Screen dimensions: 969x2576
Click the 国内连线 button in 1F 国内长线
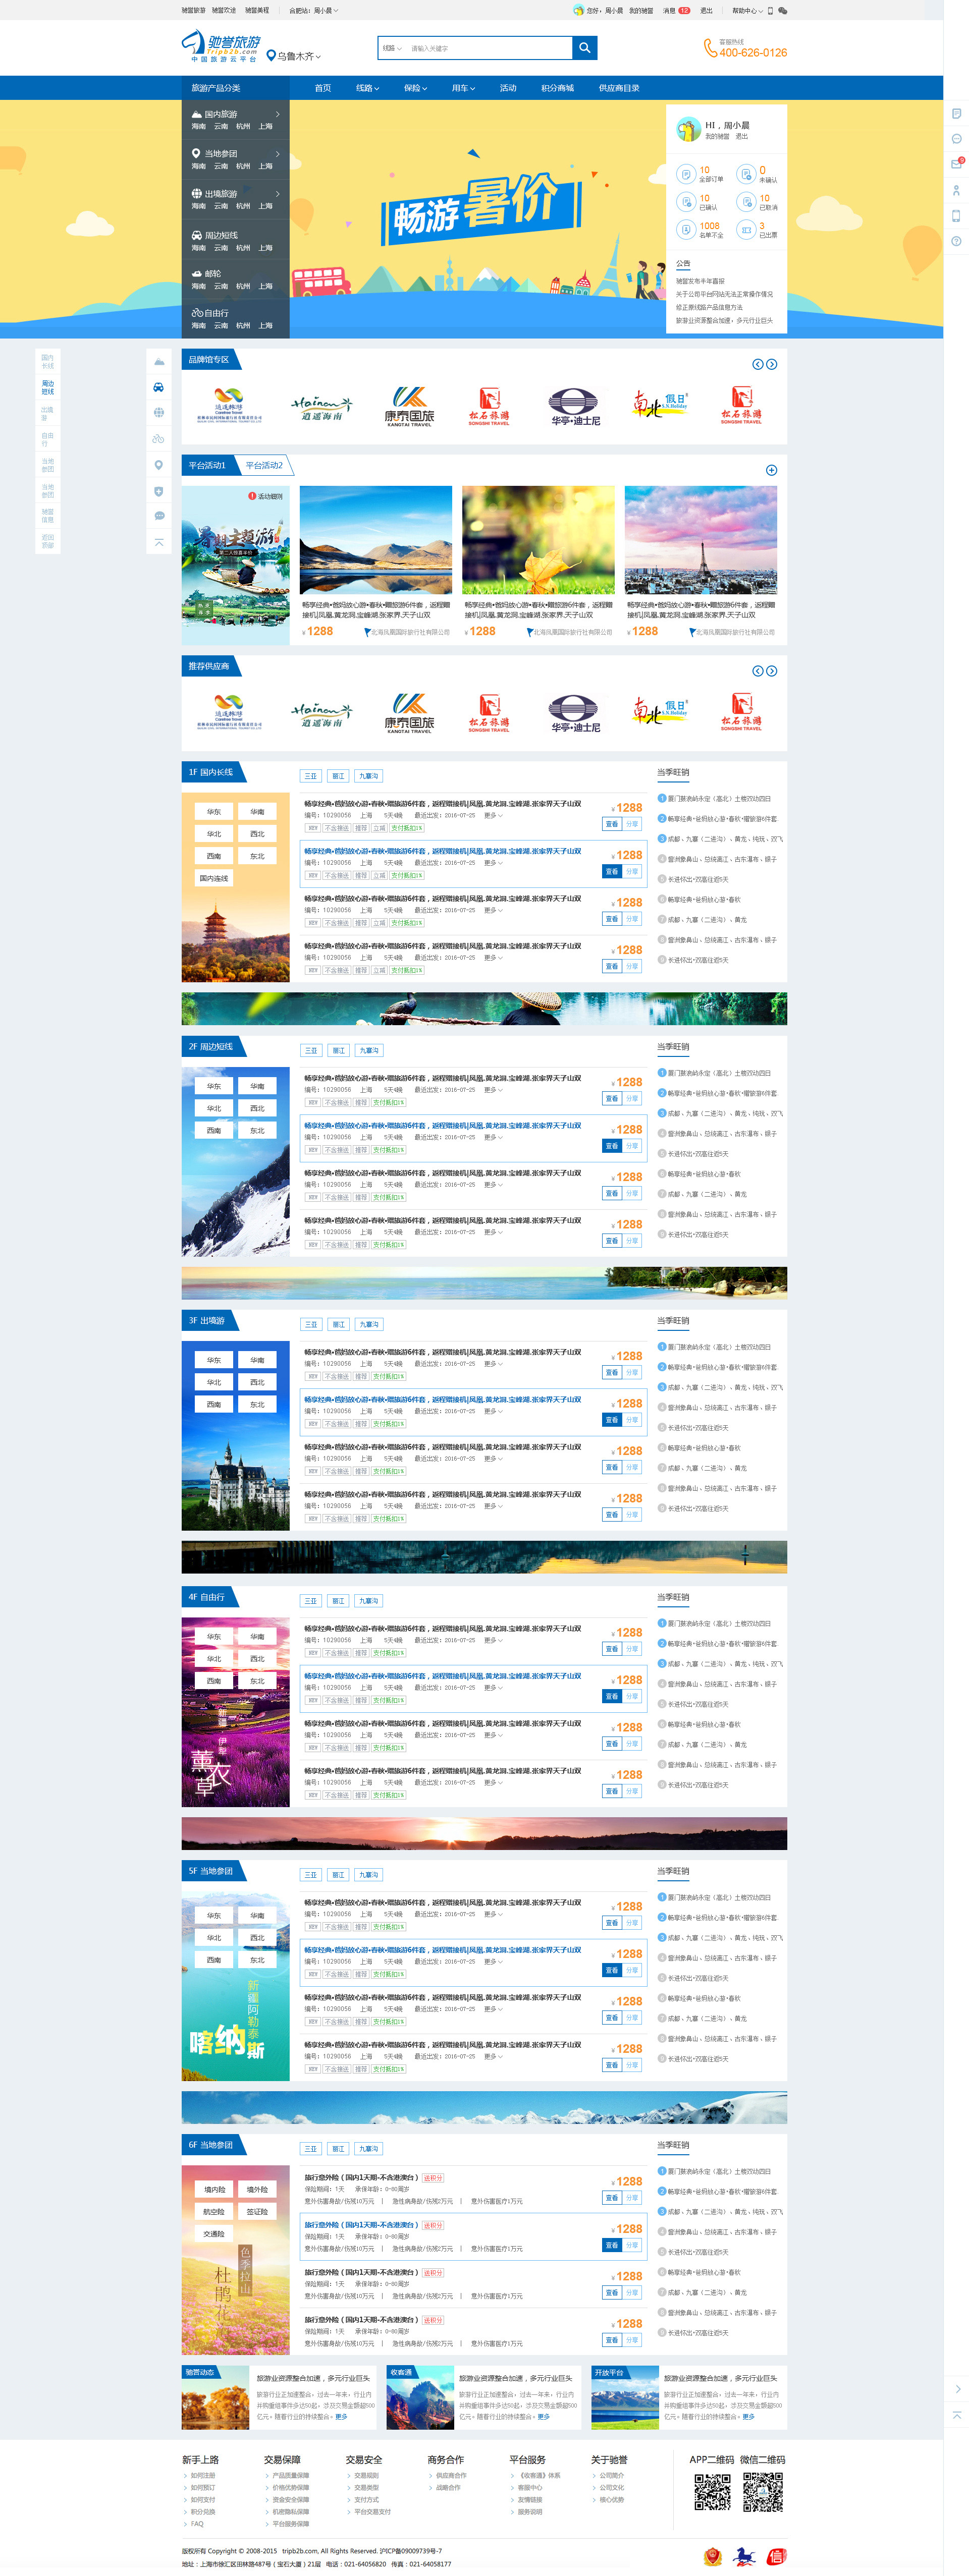coord(214,878)
